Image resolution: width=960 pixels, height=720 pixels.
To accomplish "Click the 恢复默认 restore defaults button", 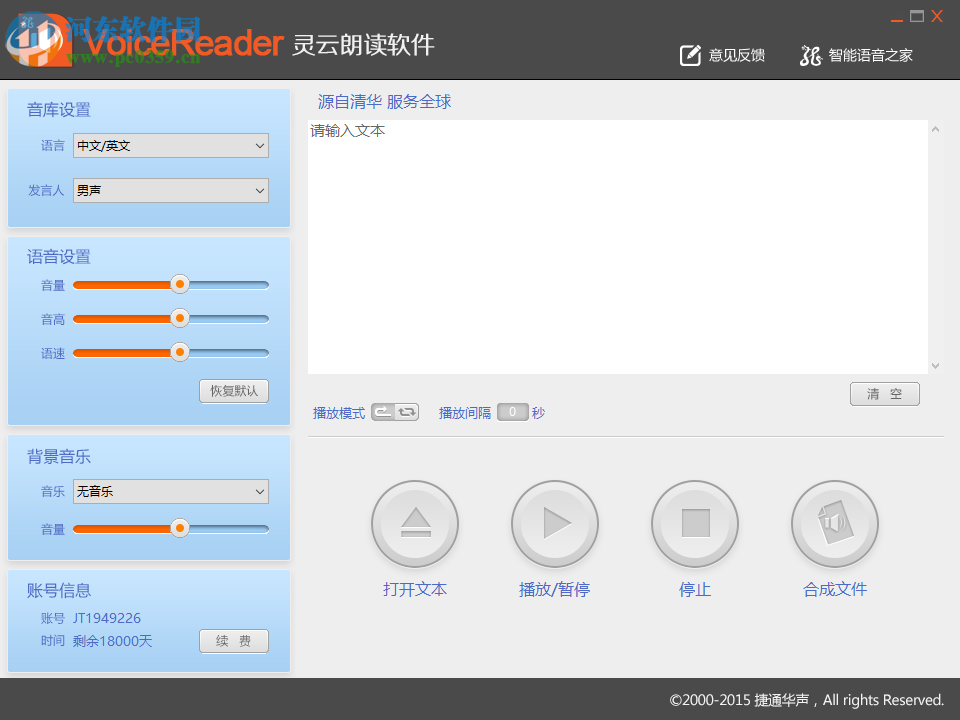I will [x=234, y=391].
